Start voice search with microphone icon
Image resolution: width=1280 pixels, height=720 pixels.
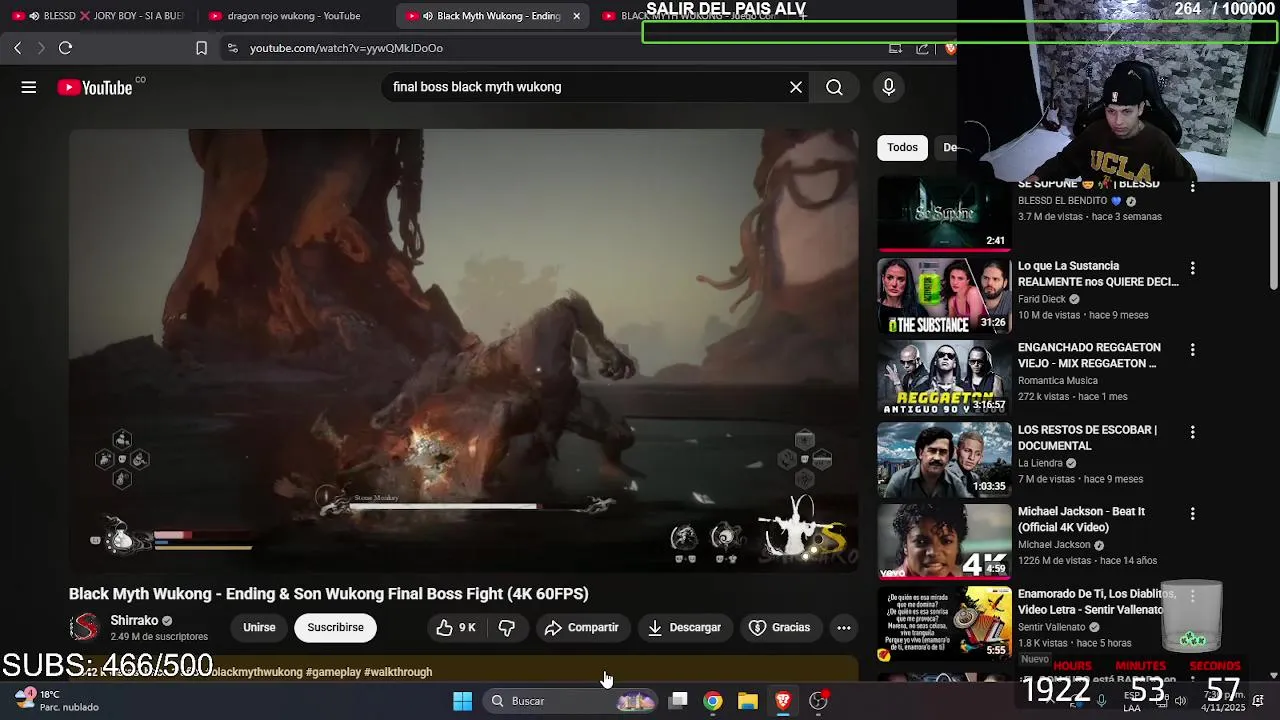888,87
